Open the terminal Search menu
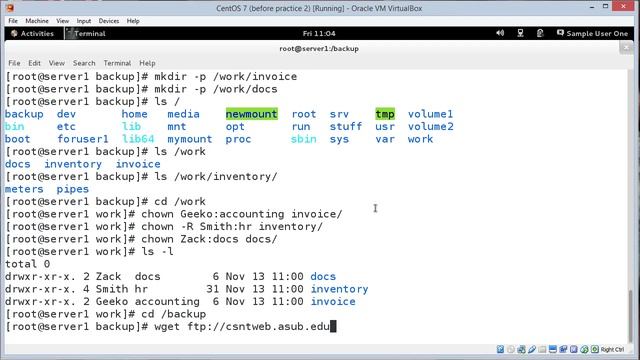The width and height of the screenshot is (640, 360). (84, 63)
